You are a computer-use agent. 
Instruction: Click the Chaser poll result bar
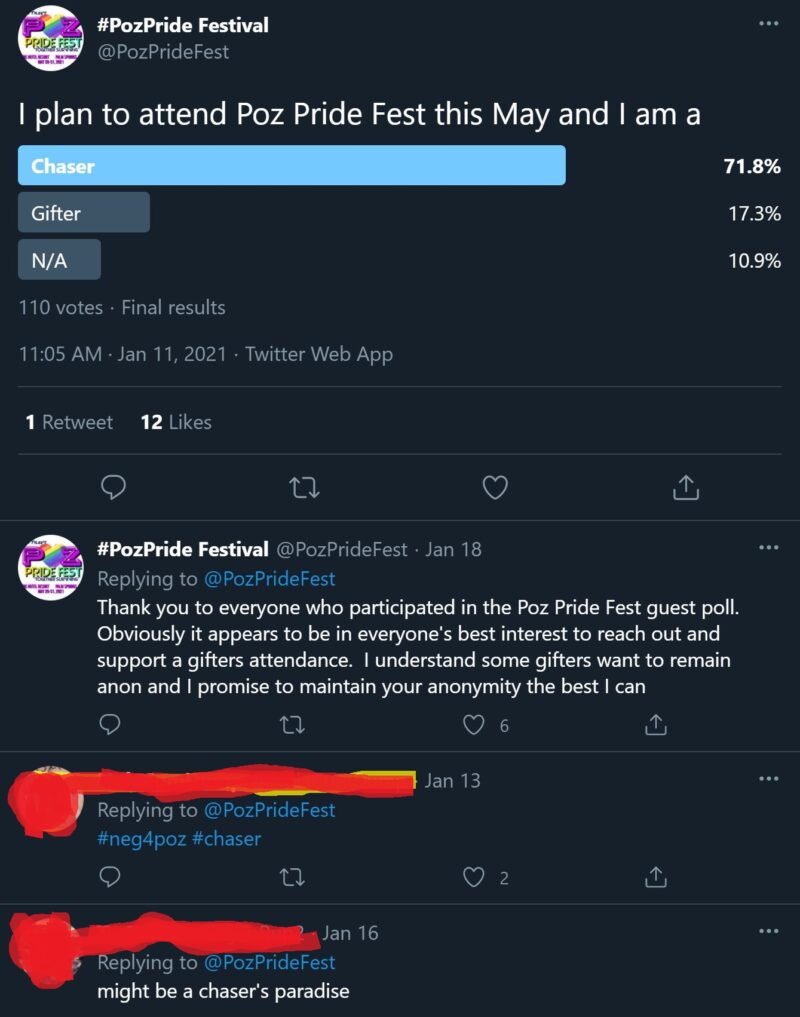pos(291,166)
